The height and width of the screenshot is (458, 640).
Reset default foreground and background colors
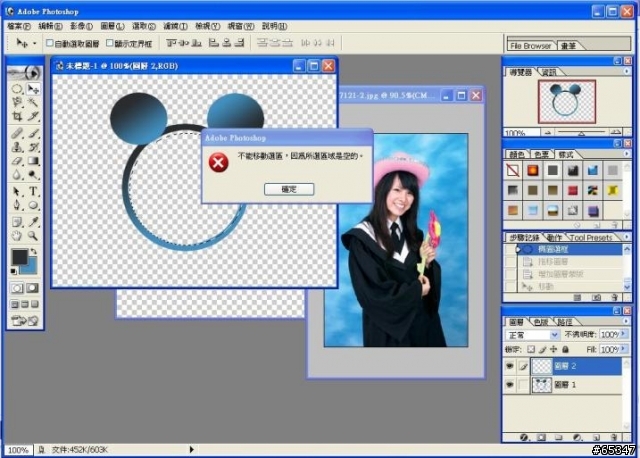click(14, 271)
